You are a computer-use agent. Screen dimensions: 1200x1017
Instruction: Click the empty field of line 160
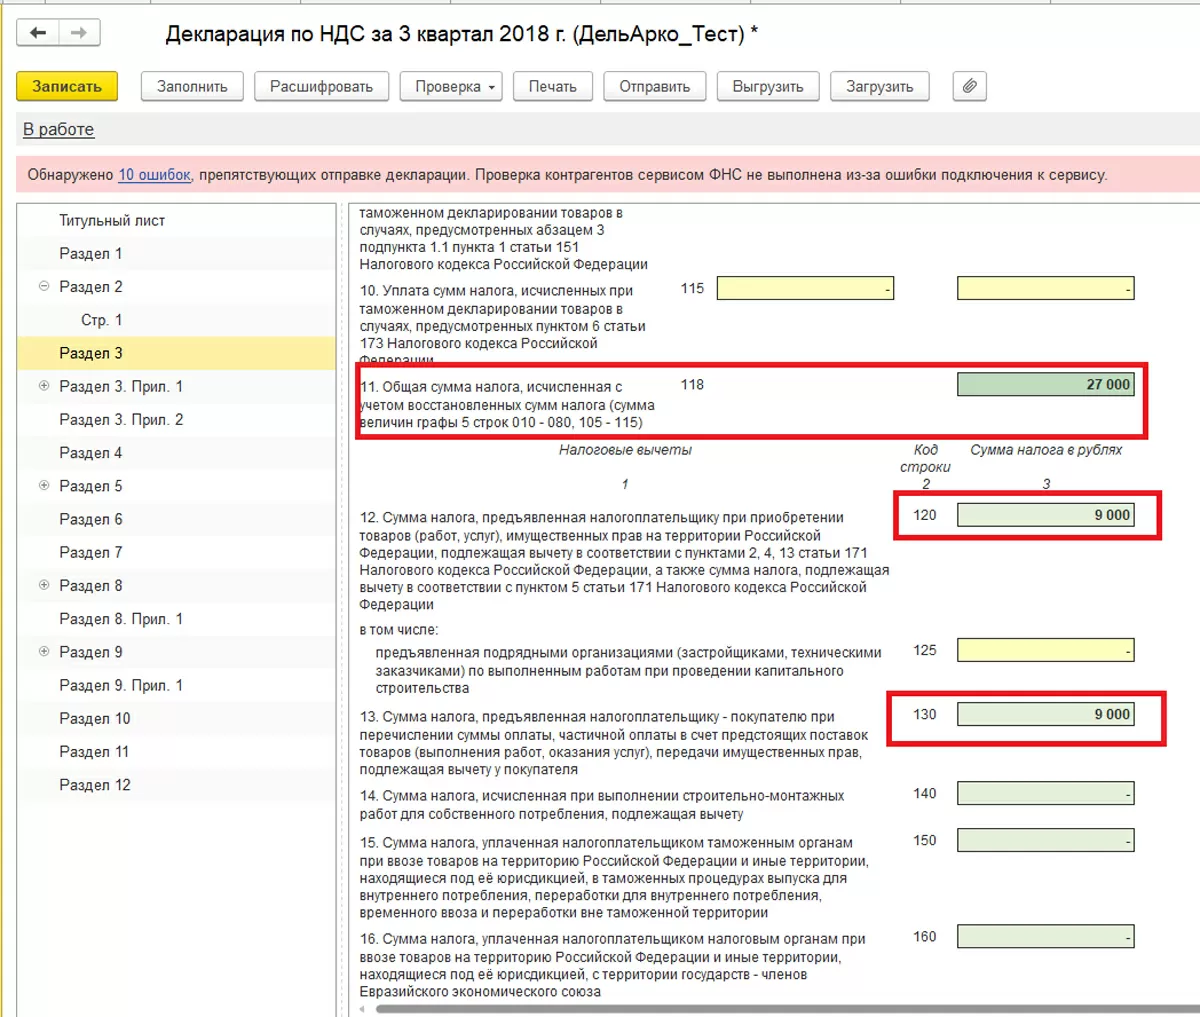[1046, 937]
